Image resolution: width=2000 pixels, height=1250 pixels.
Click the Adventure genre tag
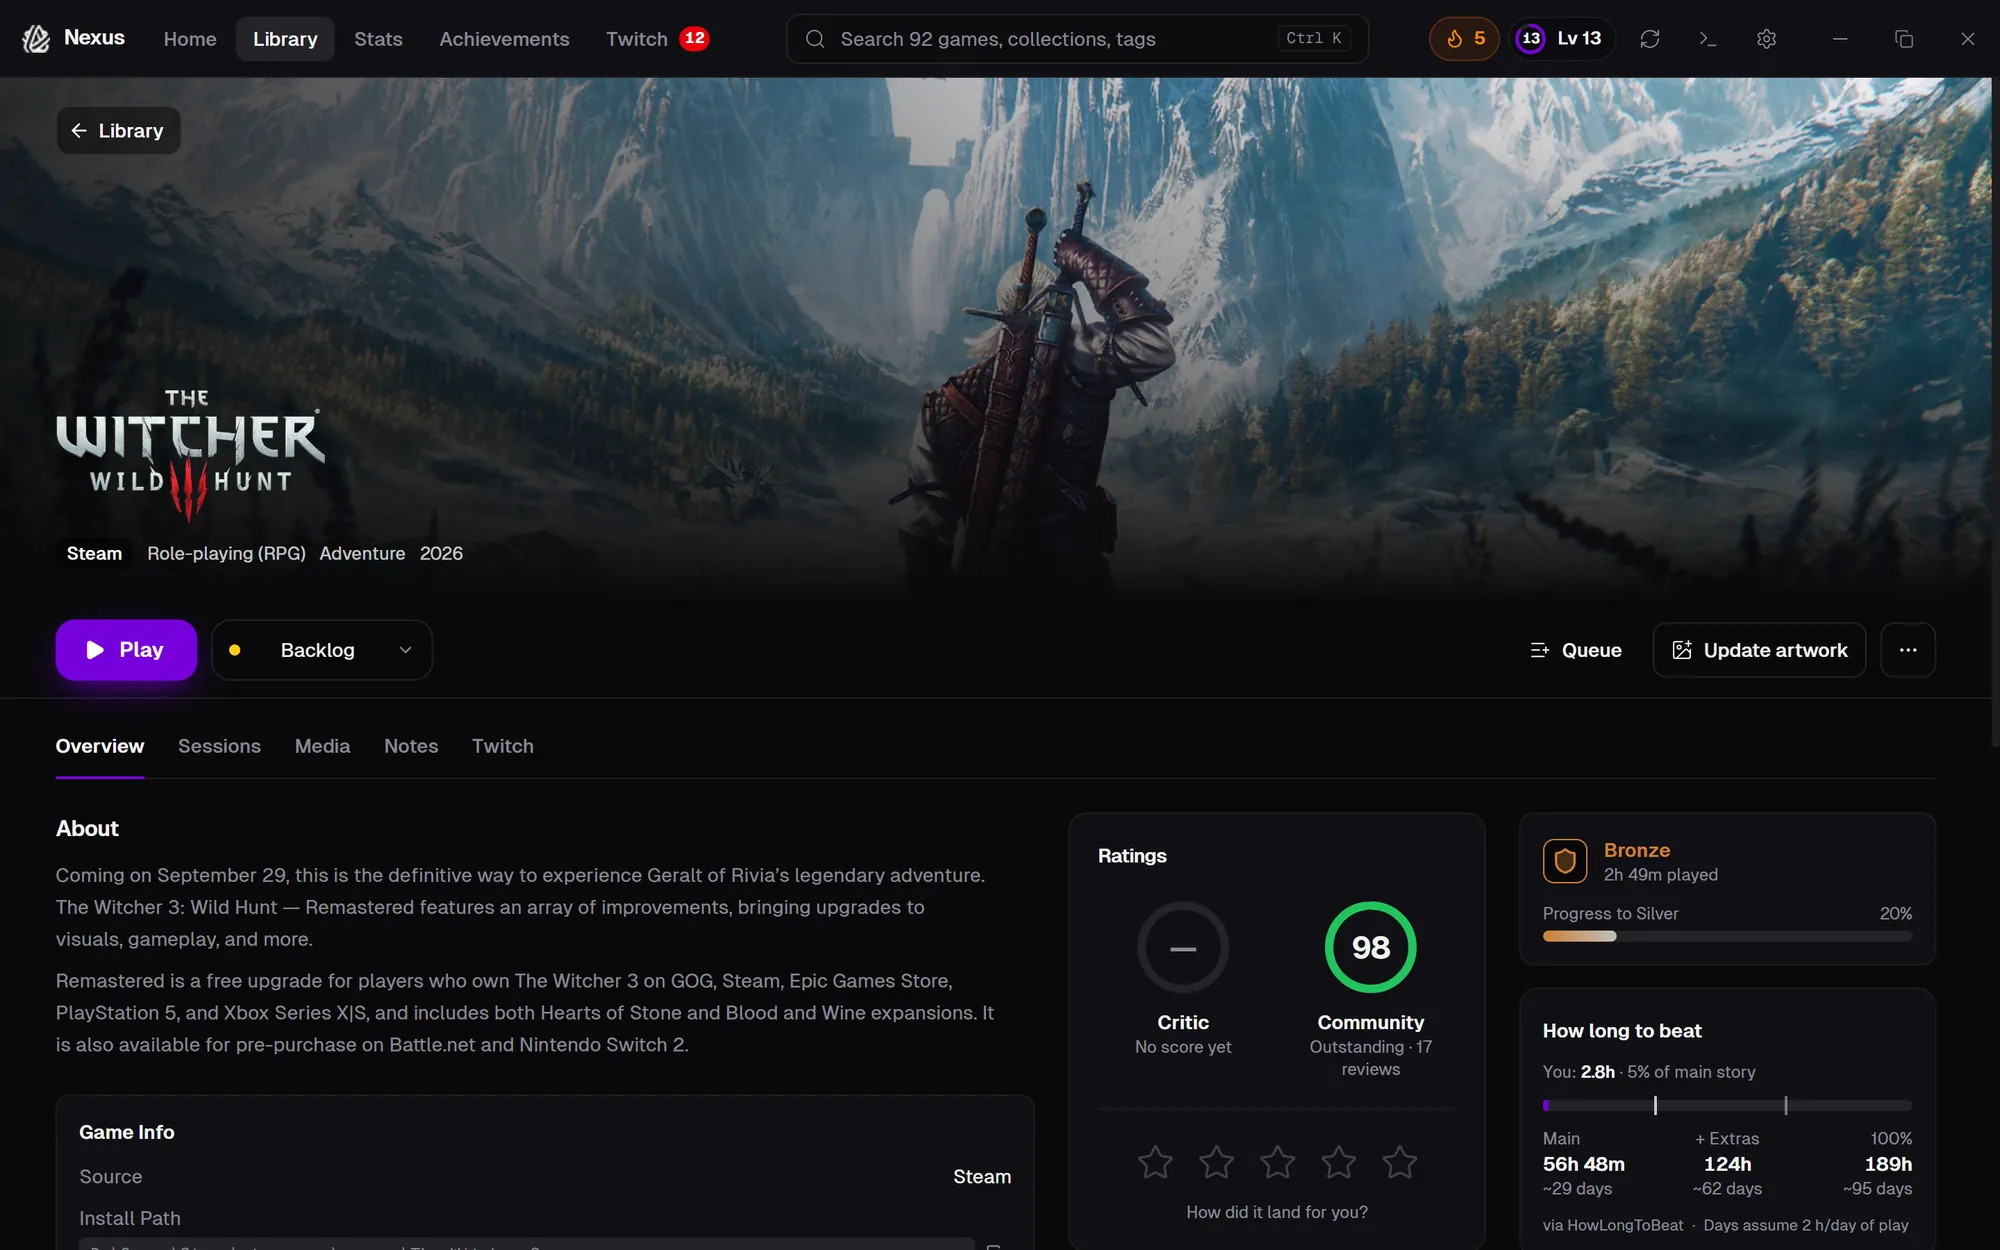362,553
